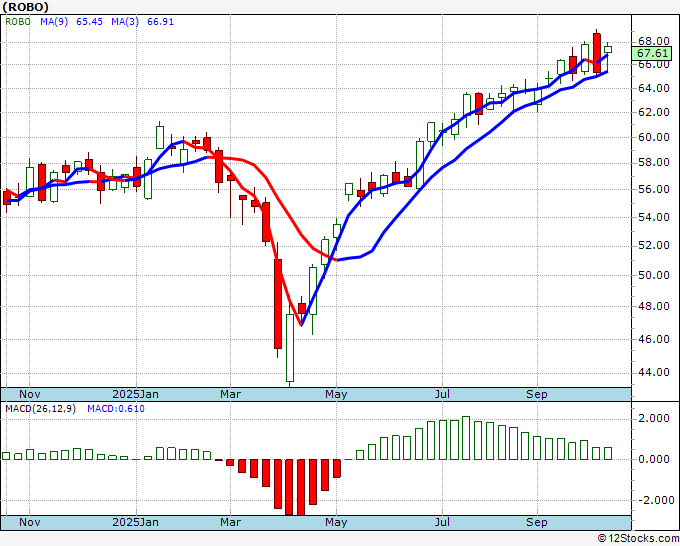
Task: Click the 64.00 price axis label
Action: [654, 88]
